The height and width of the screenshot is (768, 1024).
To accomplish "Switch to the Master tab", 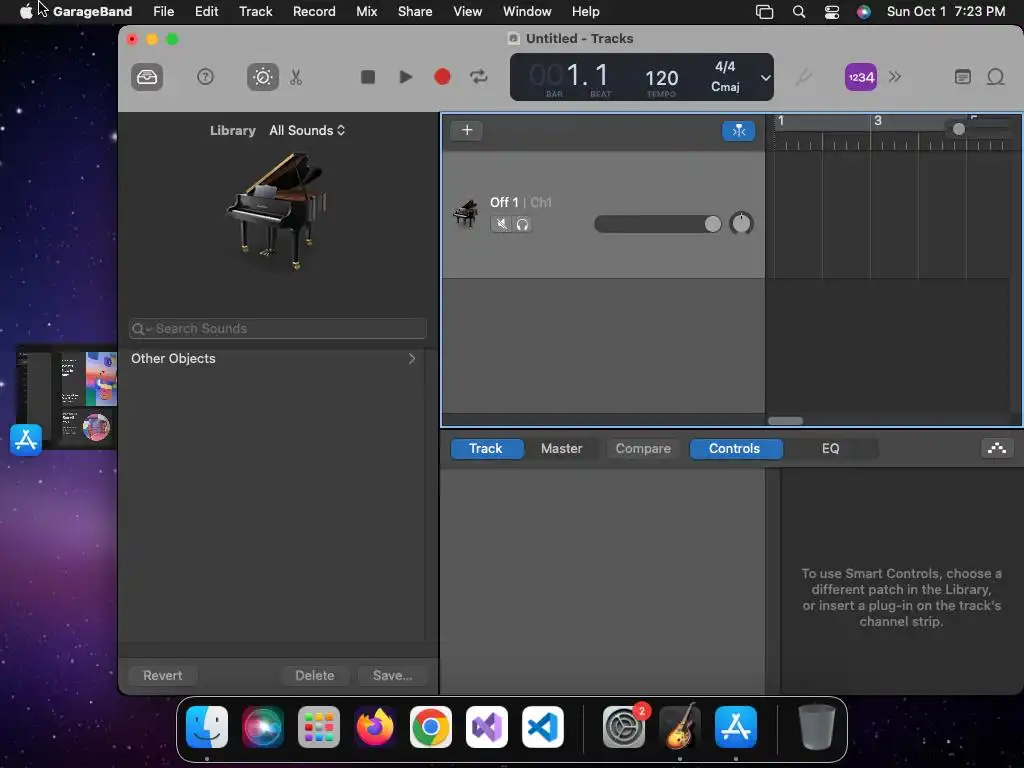I will [x=562, y=449].
